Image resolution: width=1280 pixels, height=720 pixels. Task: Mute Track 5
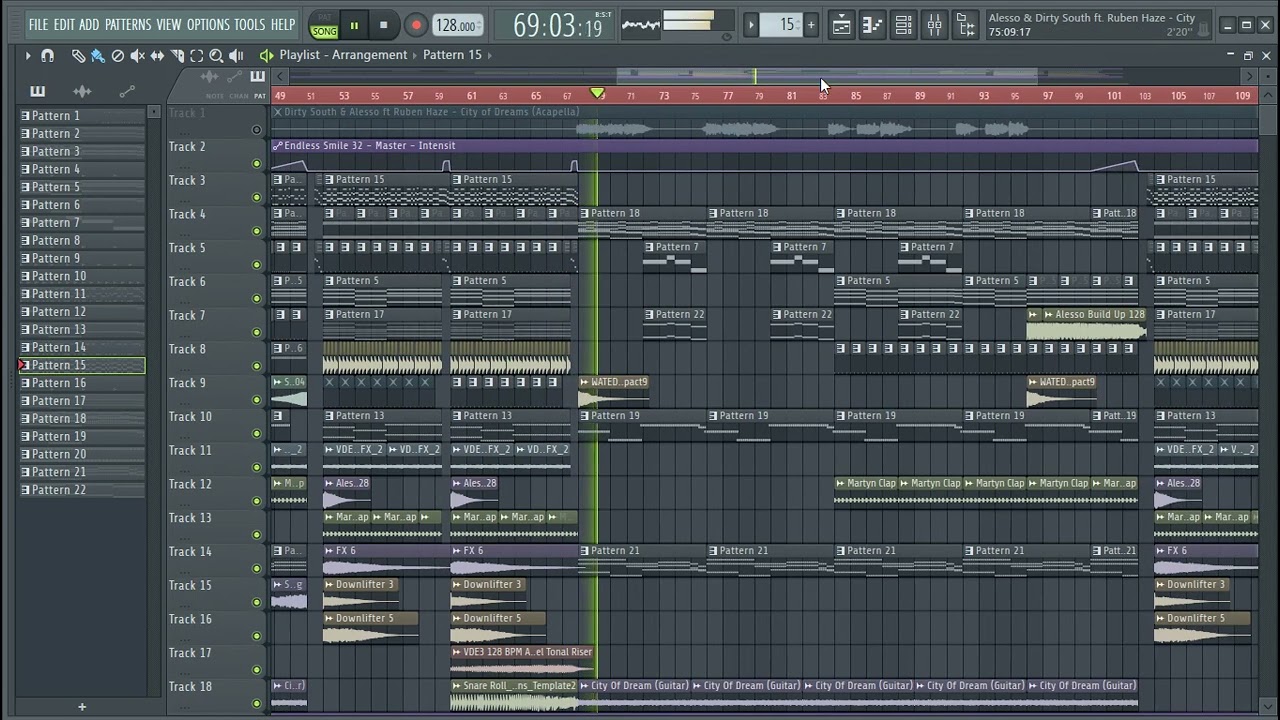(257, 265)
